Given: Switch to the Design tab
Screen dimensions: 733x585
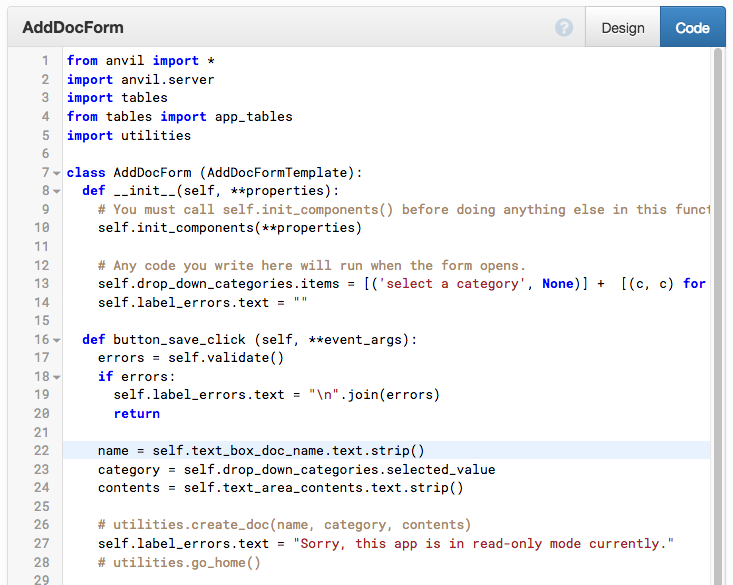Looking at the screenshot, I should pos(622,28).
